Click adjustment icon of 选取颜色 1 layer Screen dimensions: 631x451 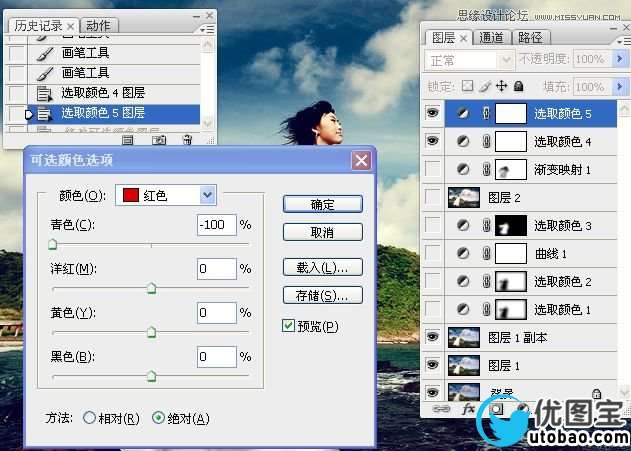tap(463, 309)
